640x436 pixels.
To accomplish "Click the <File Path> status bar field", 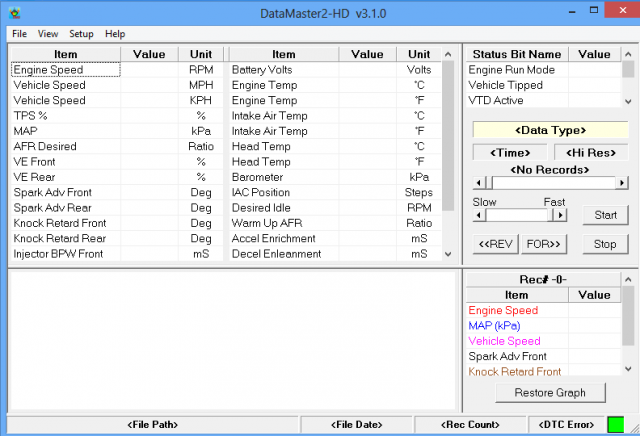I will [x=153, y=425].
